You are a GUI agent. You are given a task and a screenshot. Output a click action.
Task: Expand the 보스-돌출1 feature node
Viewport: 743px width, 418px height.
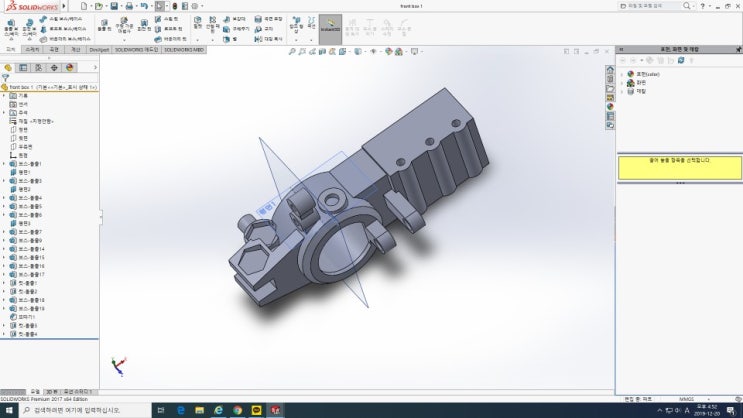point(4,164)
